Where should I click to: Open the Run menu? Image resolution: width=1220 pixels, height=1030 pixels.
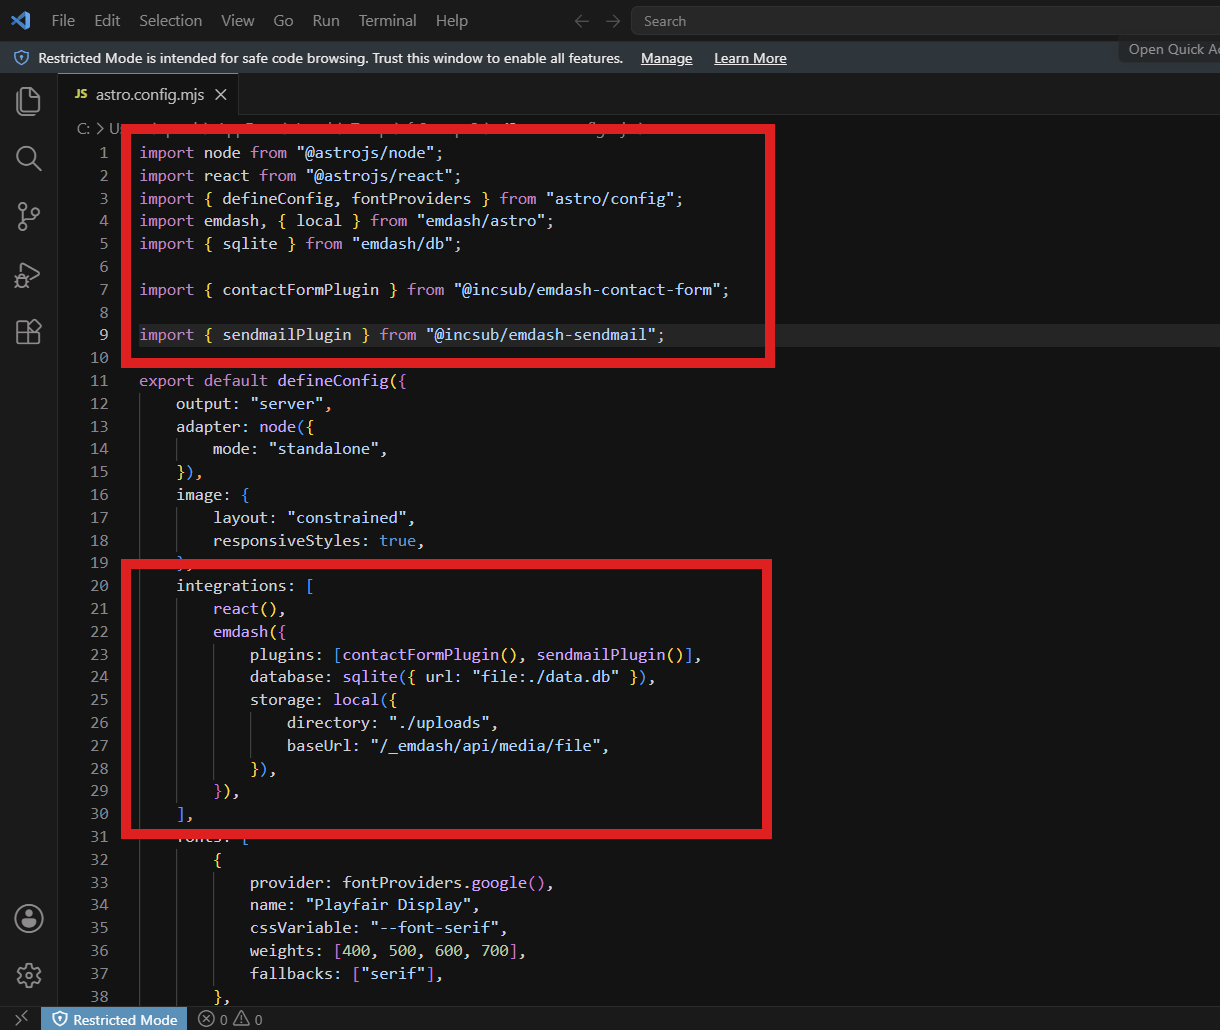click(x=326, y=20)
